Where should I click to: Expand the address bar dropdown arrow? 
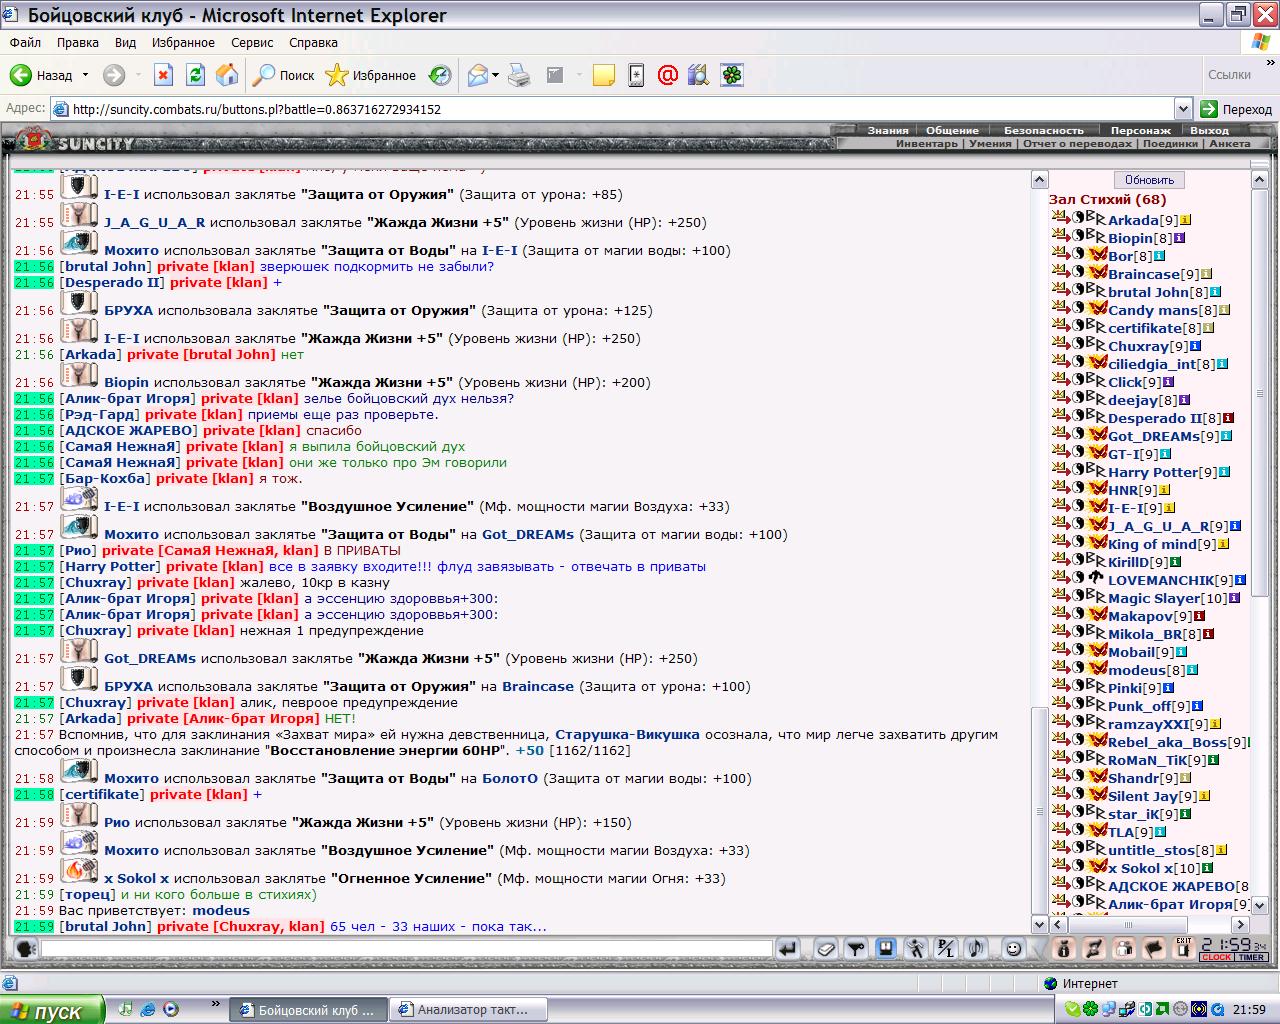tap(1183, 109)
